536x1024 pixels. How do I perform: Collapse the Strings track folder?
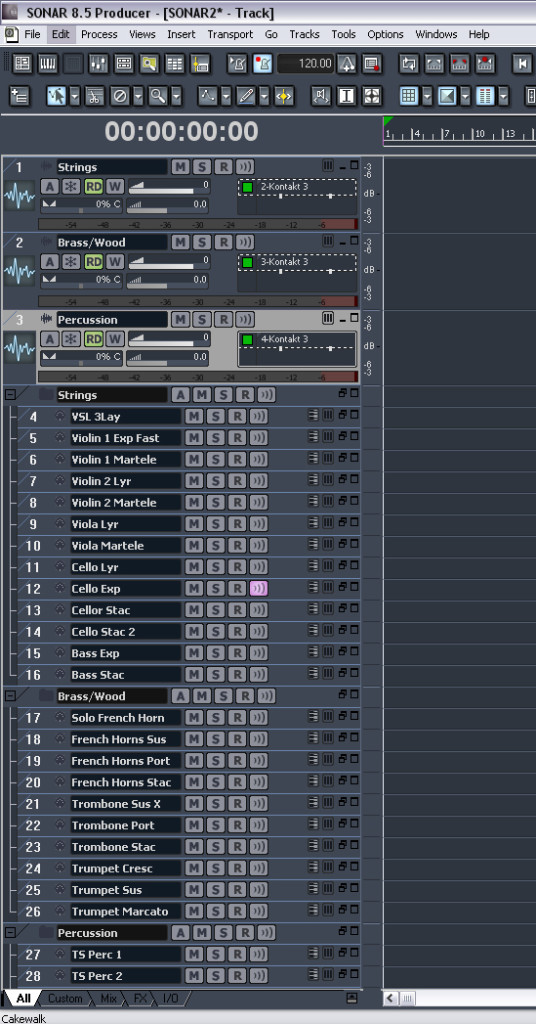click(x=10, y=394)
